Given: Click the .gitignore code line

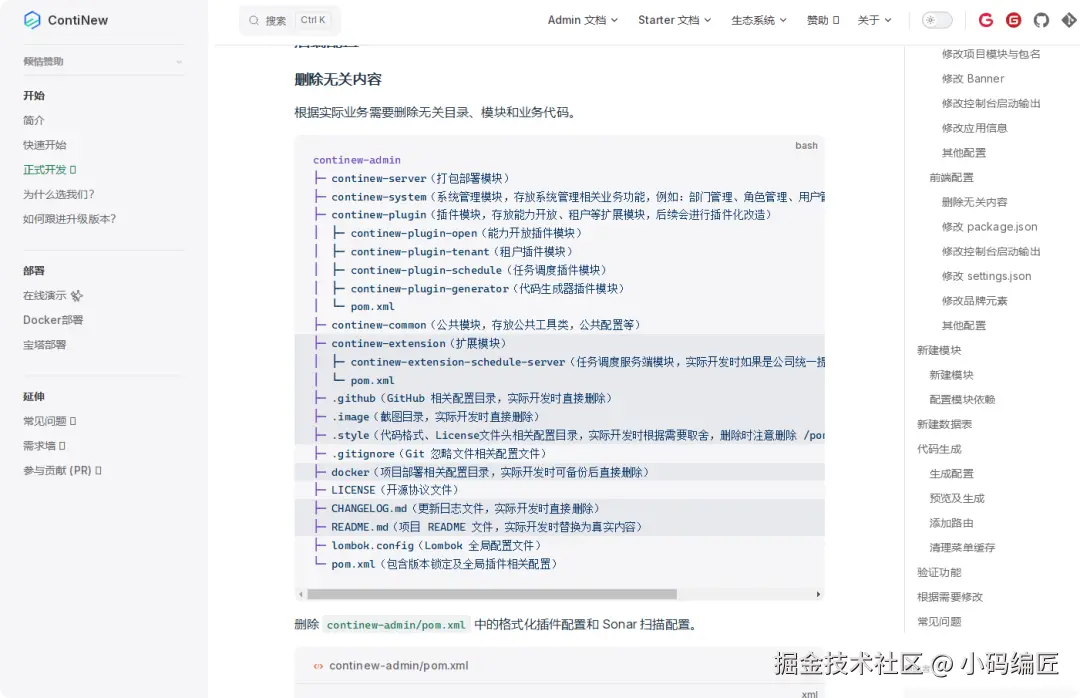Looking at the screenshot, I should (430, 453).
